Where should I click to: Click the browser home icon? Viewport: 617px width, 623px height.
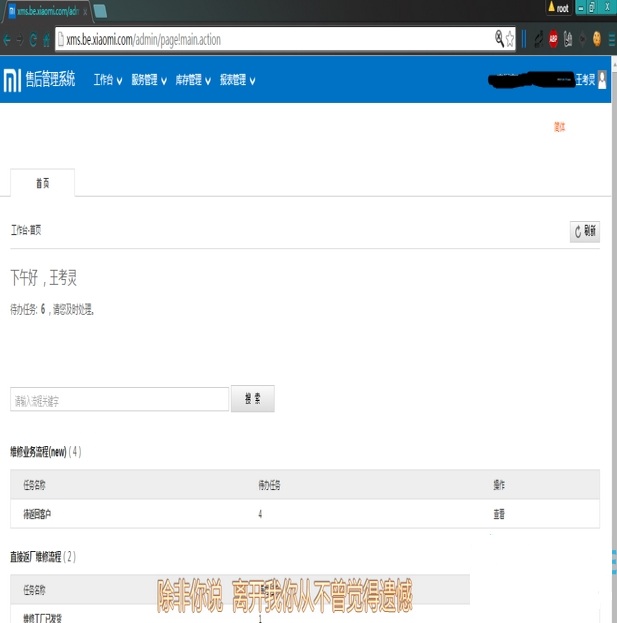(46, 40)
